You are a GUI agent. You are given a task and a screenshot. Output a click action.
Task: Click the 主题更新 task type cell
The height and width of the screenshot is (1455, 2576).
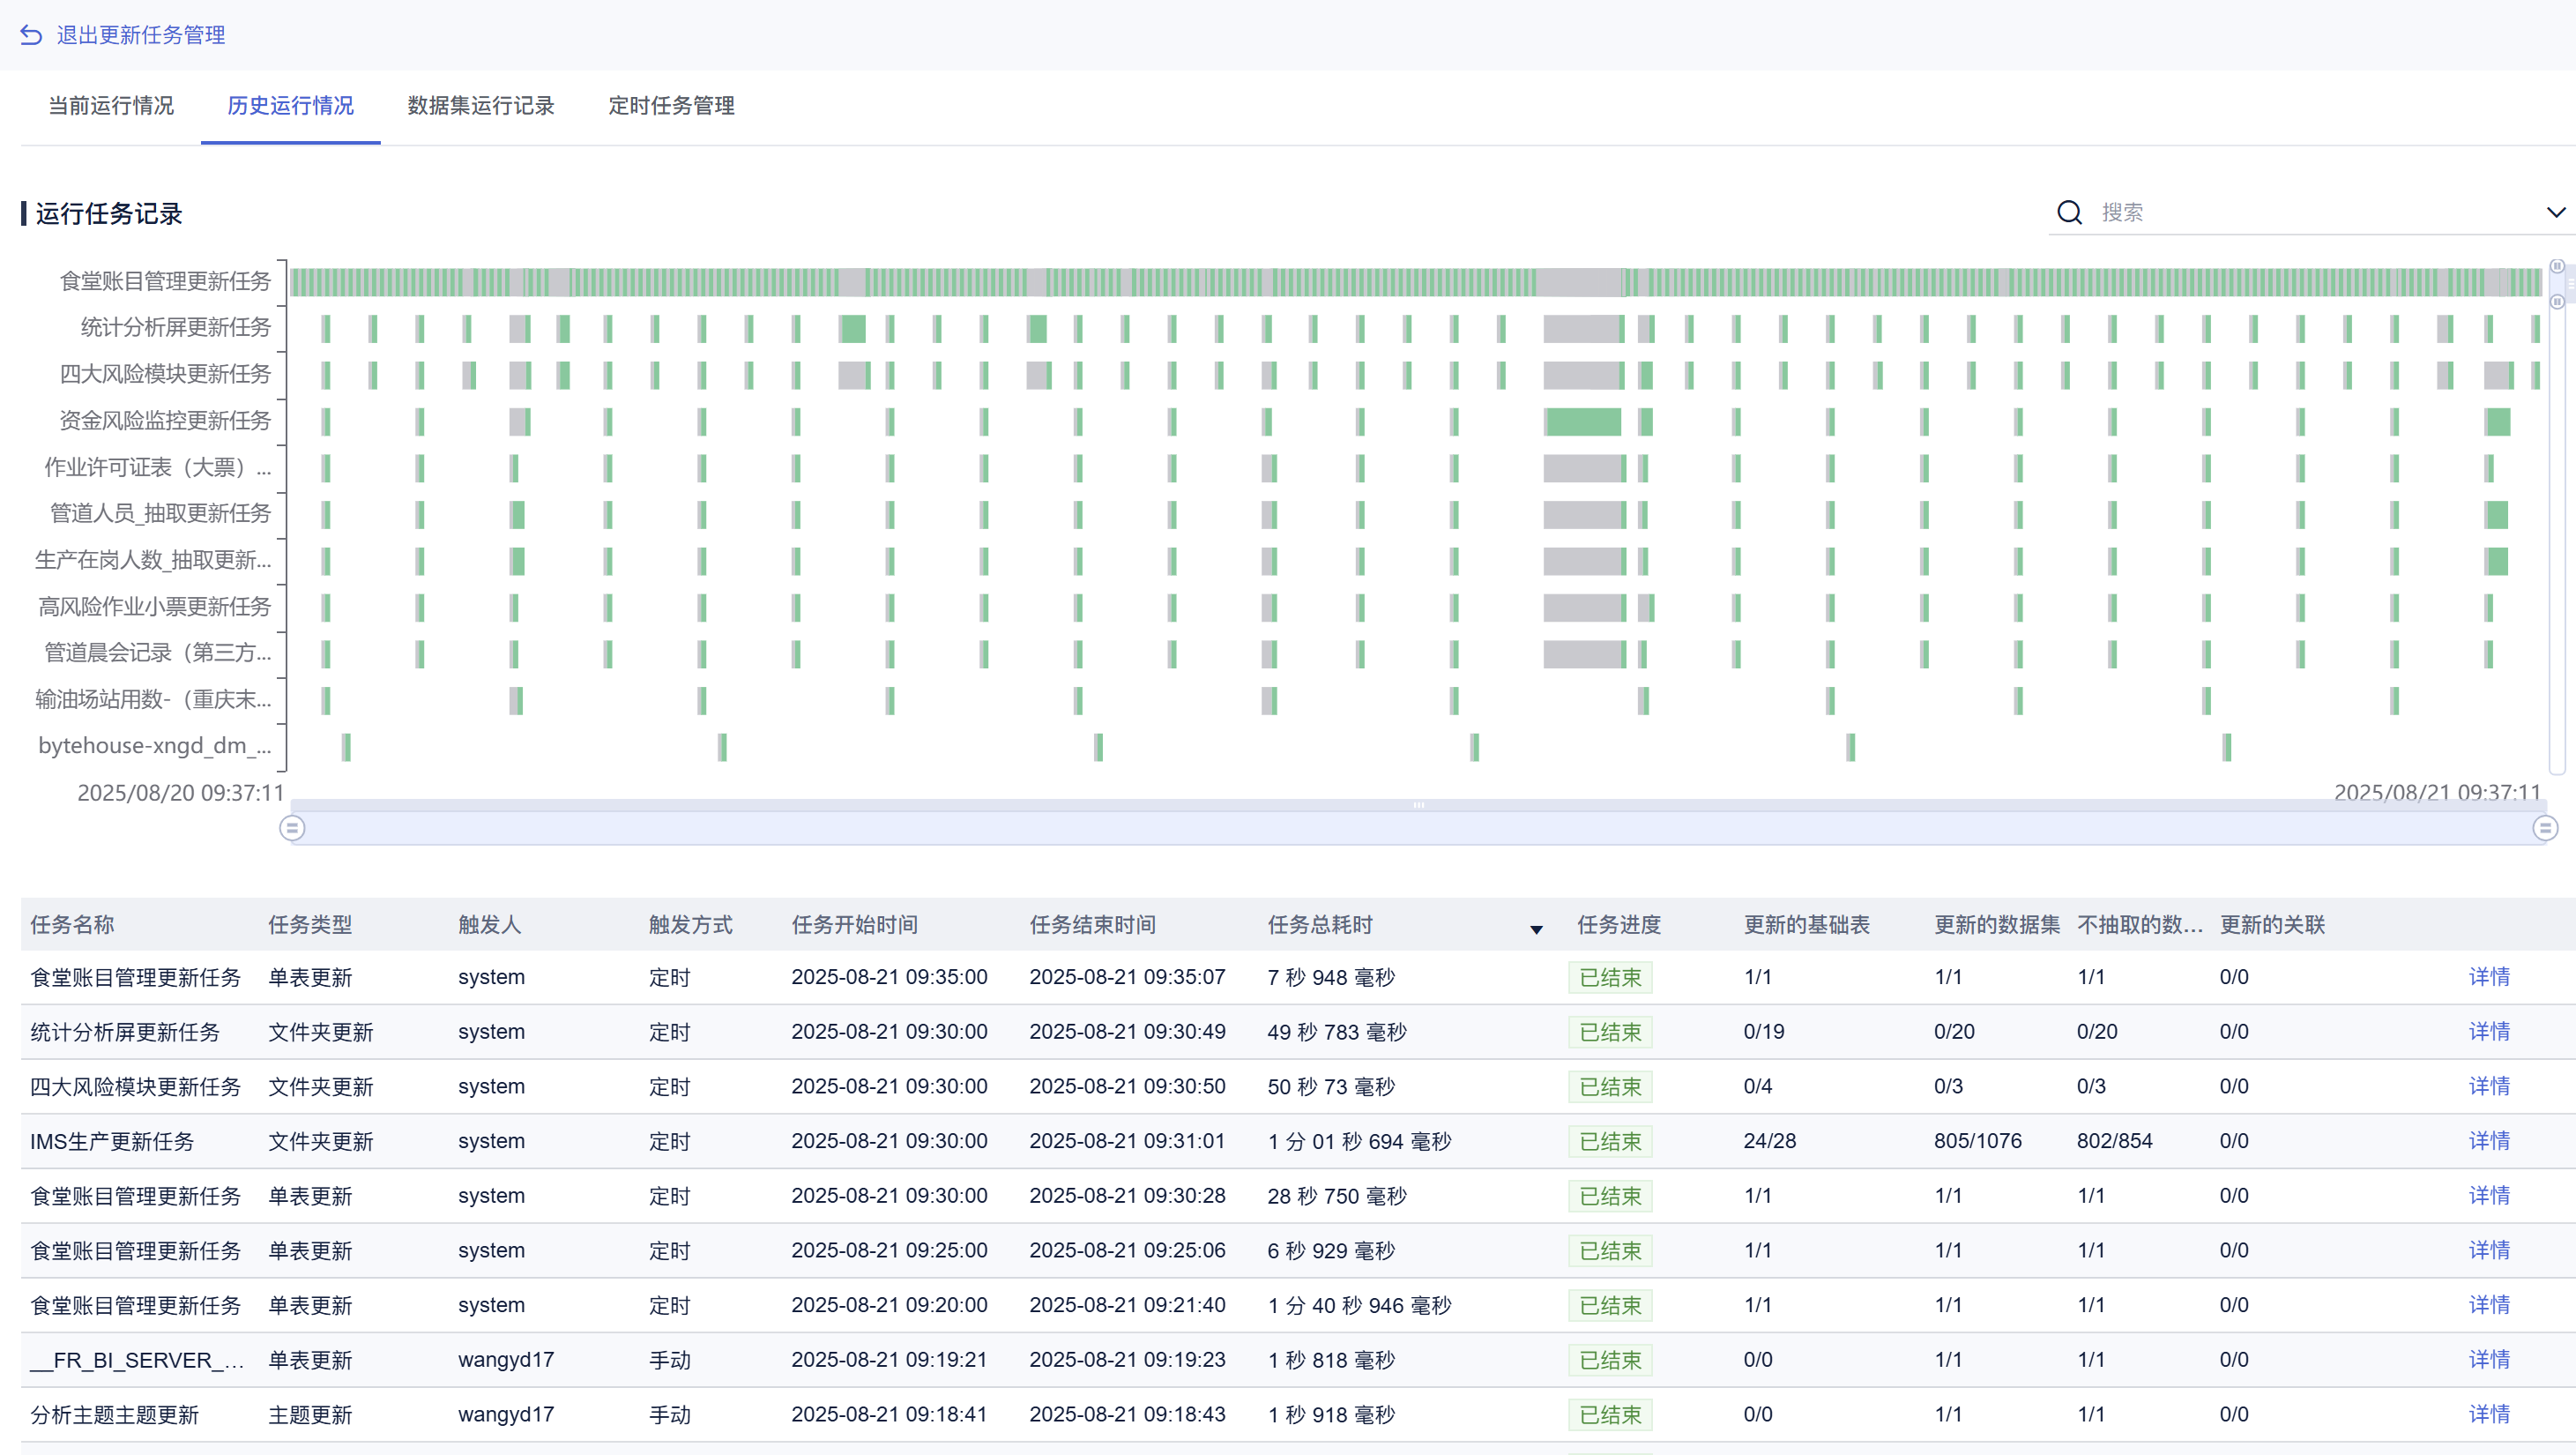click(310, 1414)
